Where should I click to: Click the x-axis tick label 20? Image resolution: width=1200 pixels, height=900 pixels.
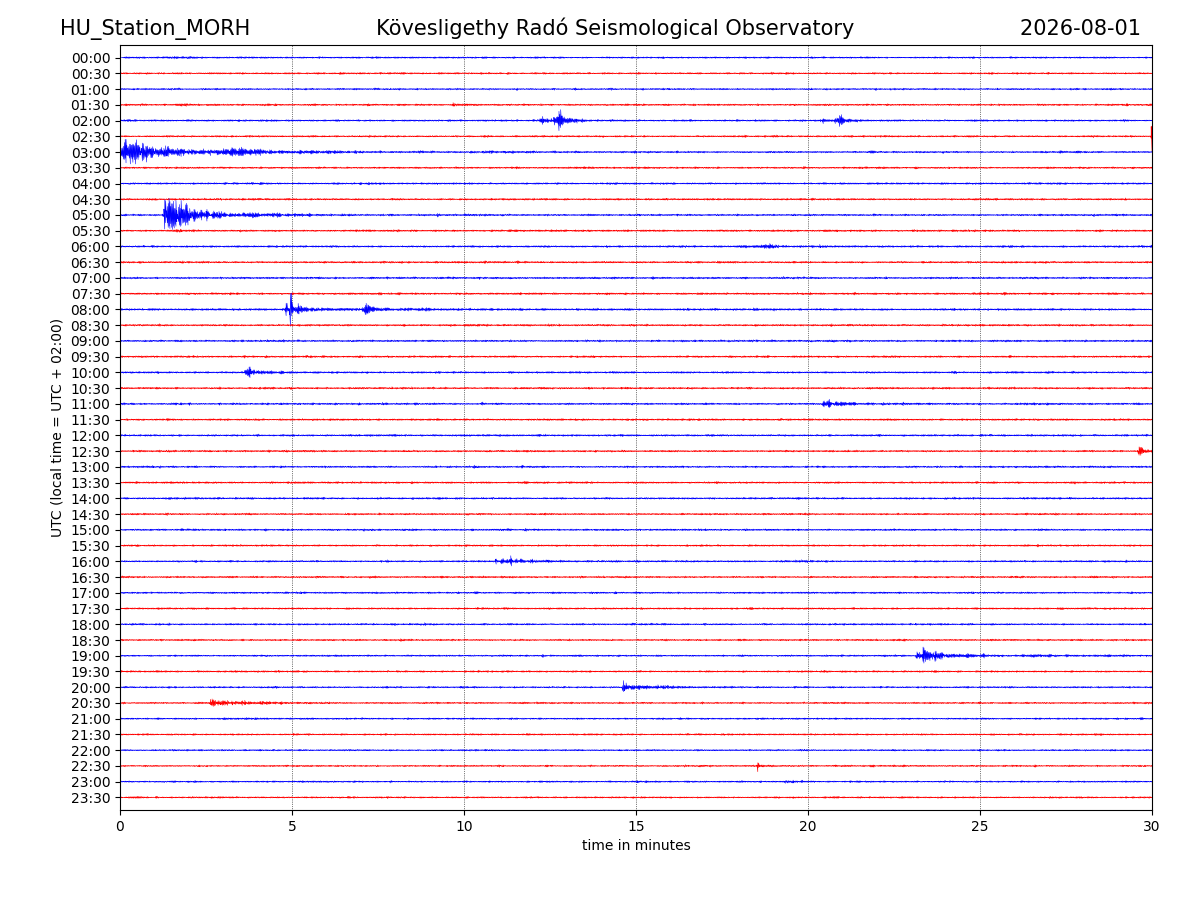pyautogui.click(x=808, y=826)
